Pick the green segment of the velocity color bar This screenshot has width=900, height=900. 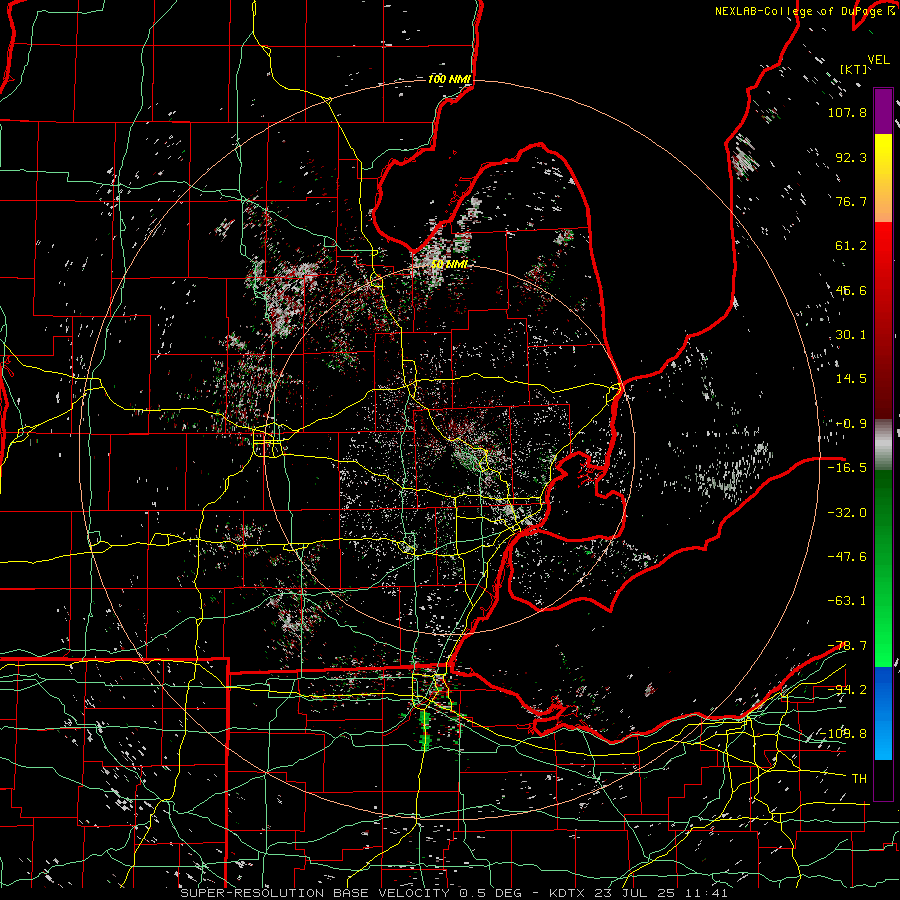(883, 568)
